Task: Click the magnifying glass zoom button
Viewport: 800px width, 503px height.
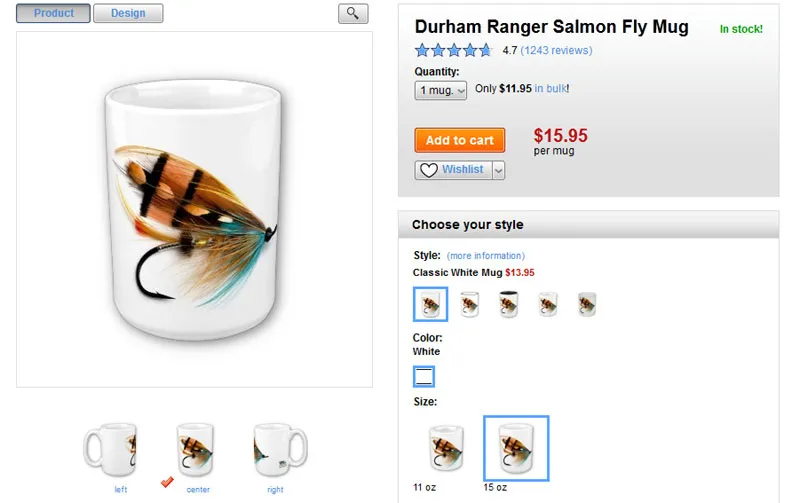Action: point(353,14)
